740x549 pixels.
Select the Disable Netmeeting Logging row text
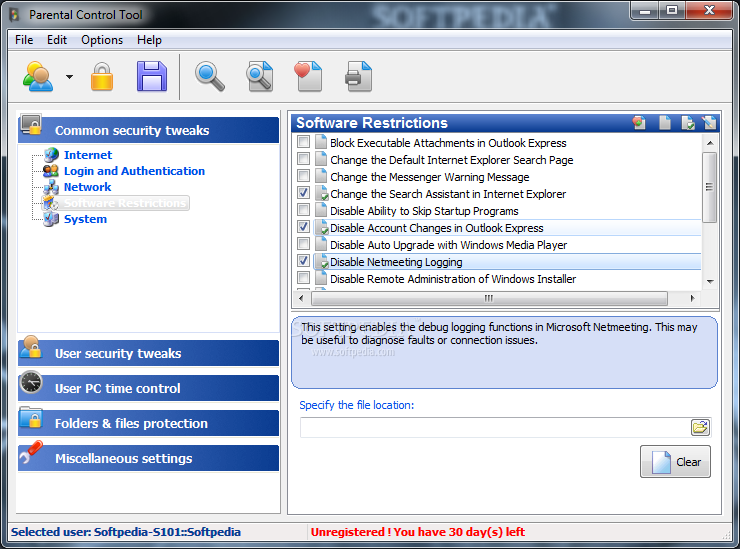[x=396, y=262]
